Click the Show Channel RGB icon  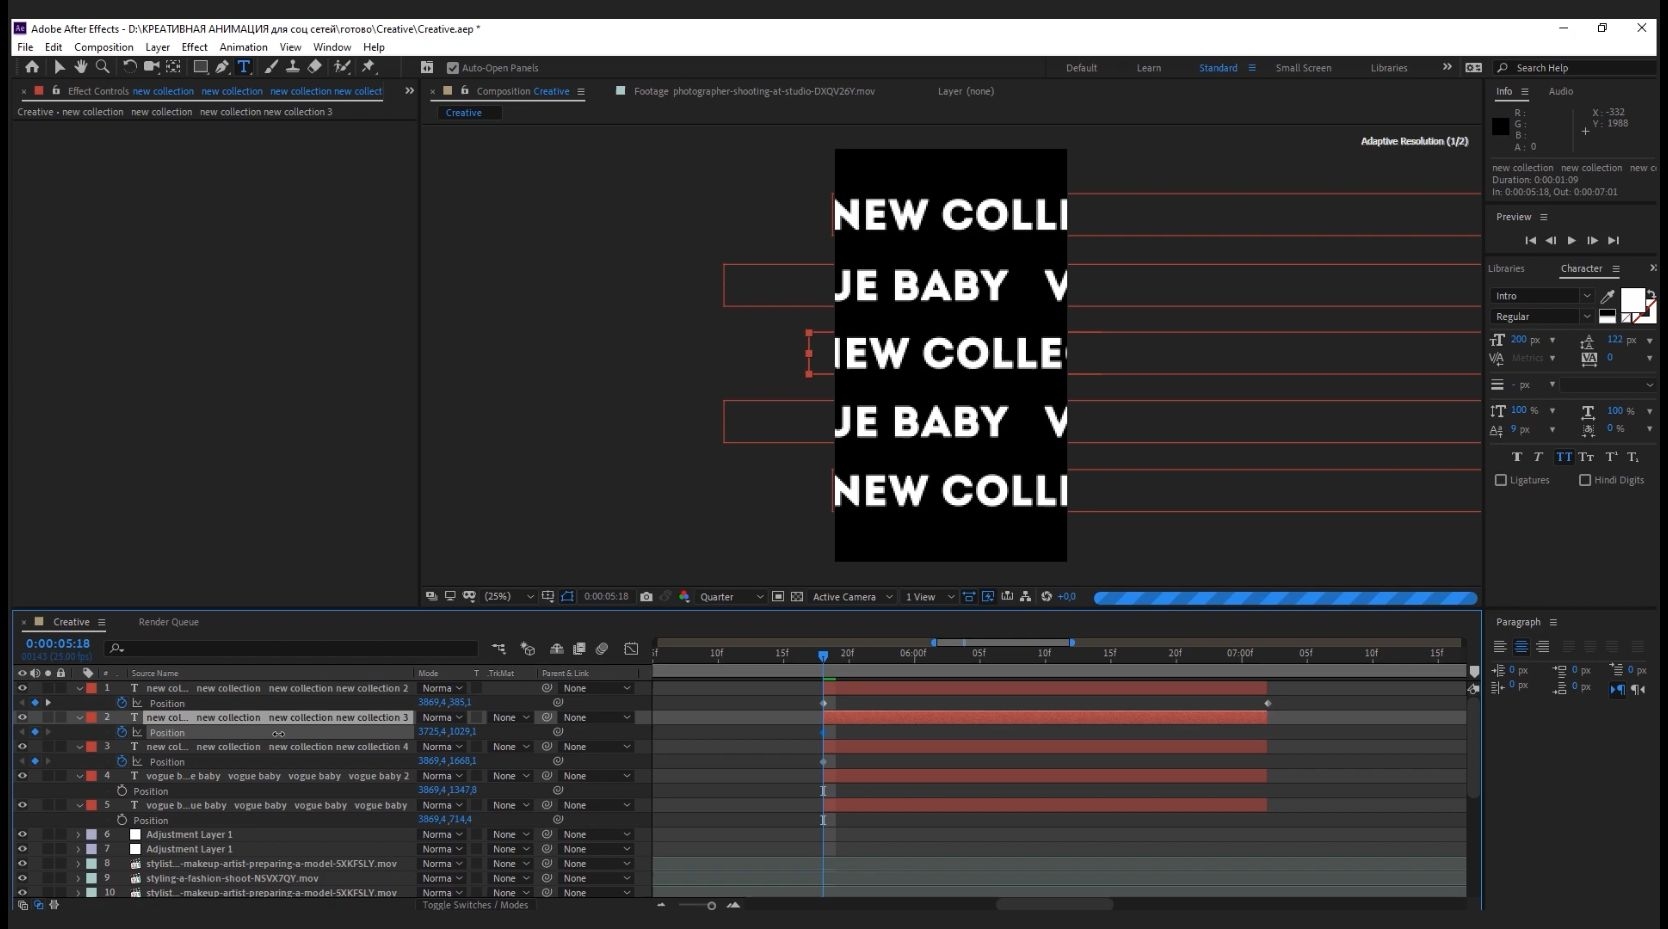point(684,596)
